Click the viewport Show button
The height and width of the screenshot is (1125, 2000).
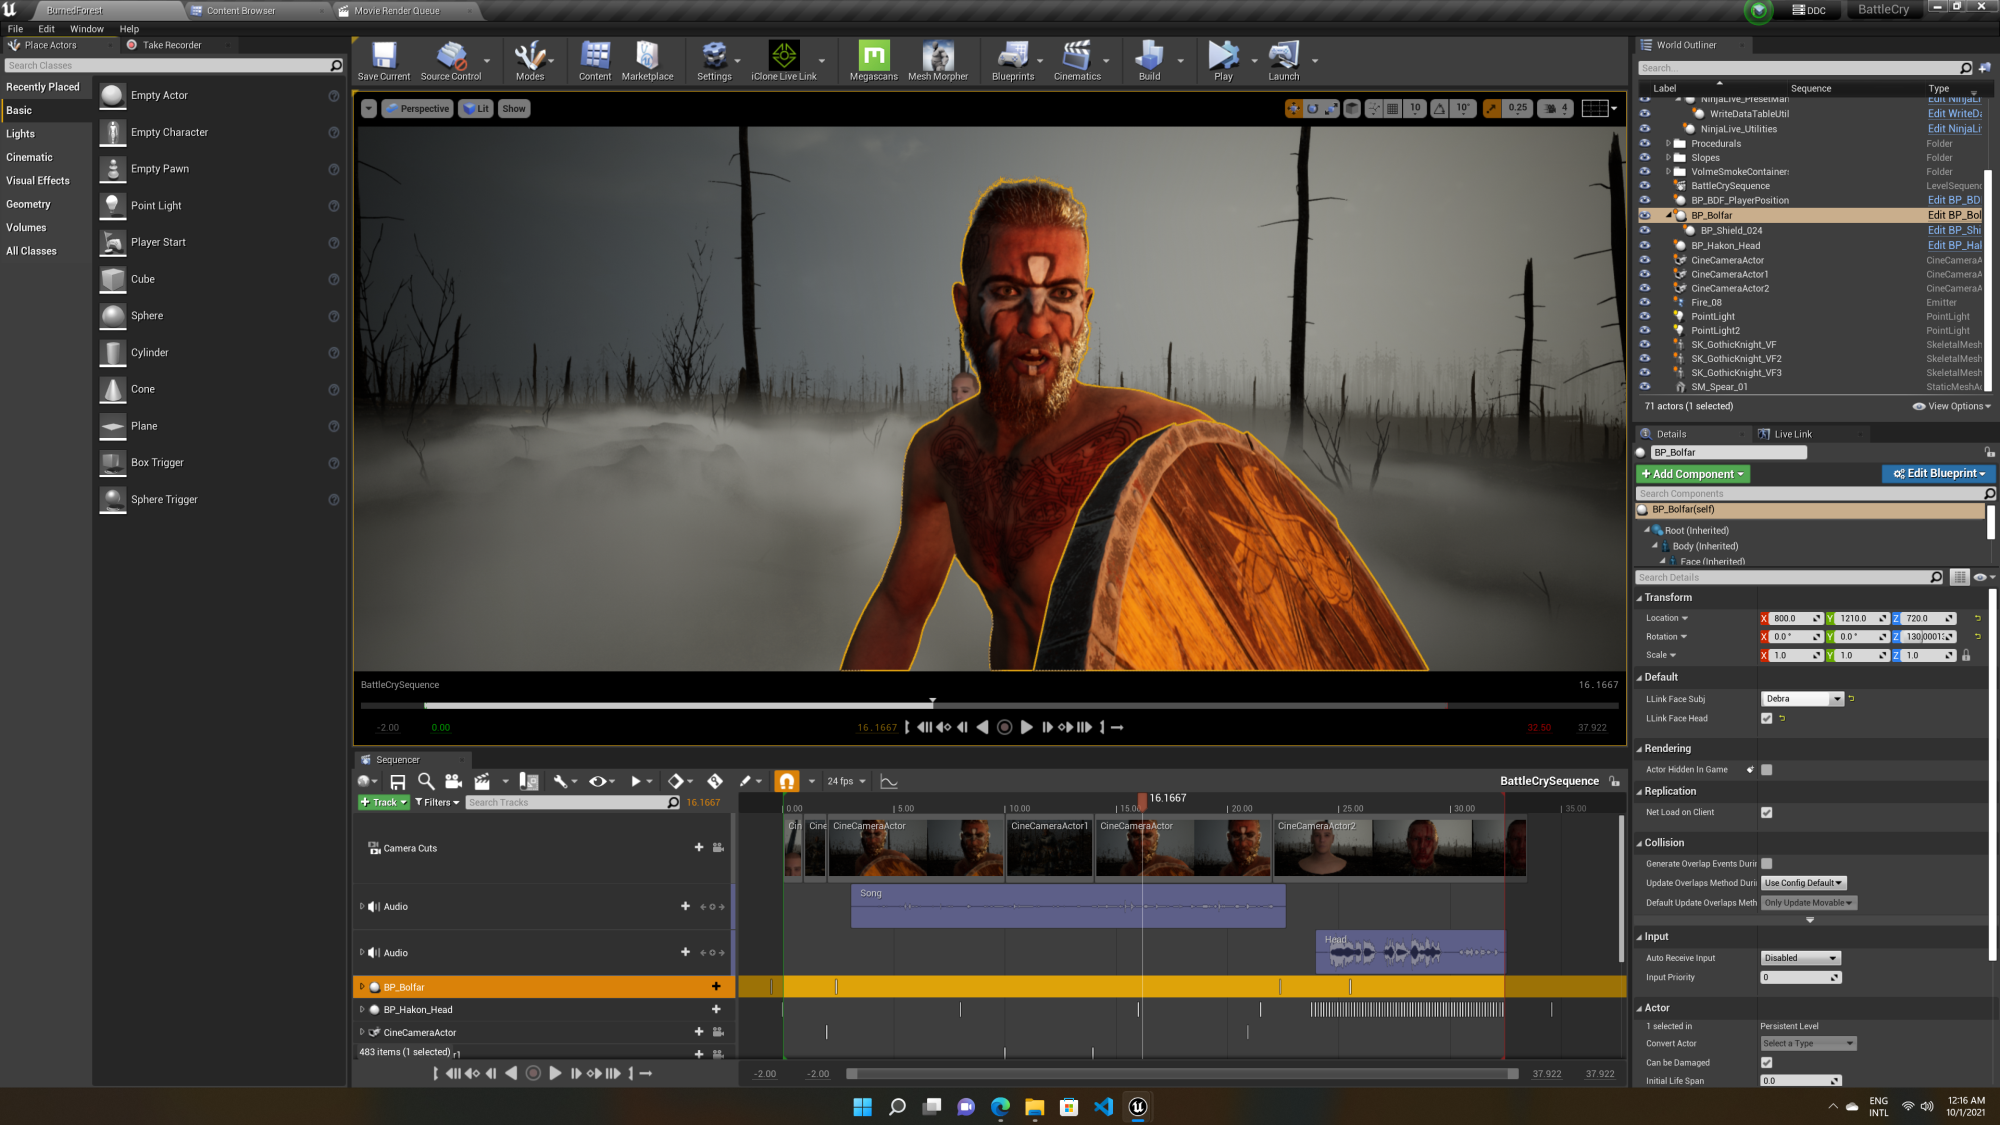point(513,108)
